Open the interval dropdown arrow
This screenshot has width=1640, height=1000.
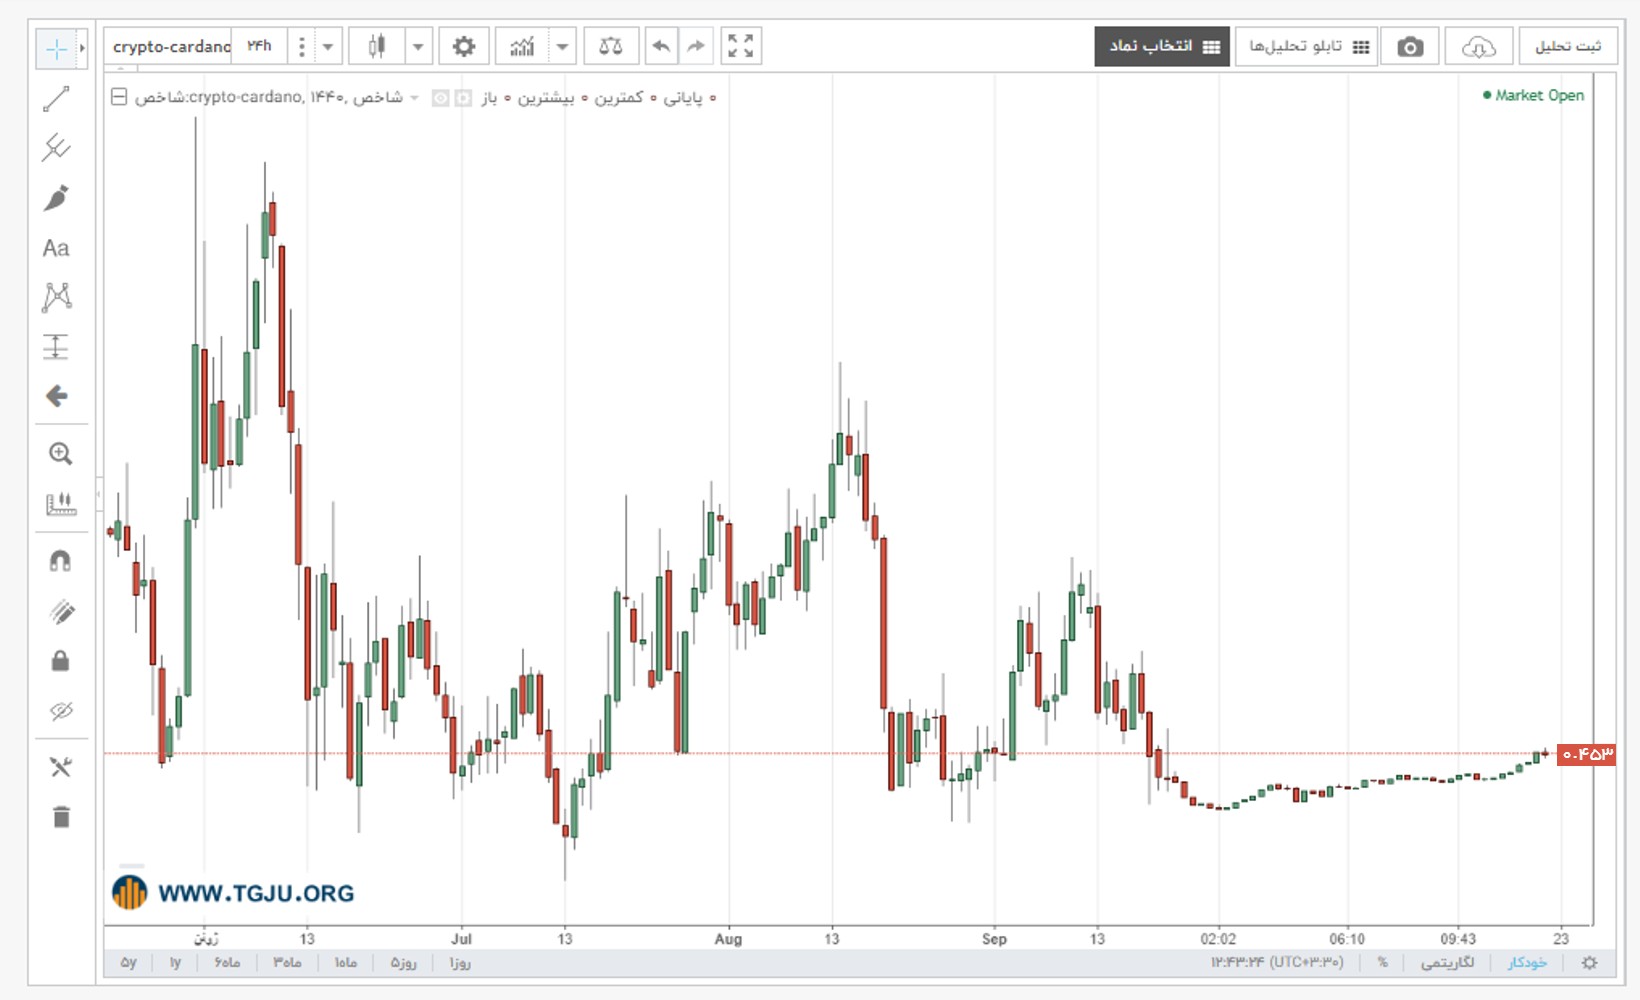327,46
